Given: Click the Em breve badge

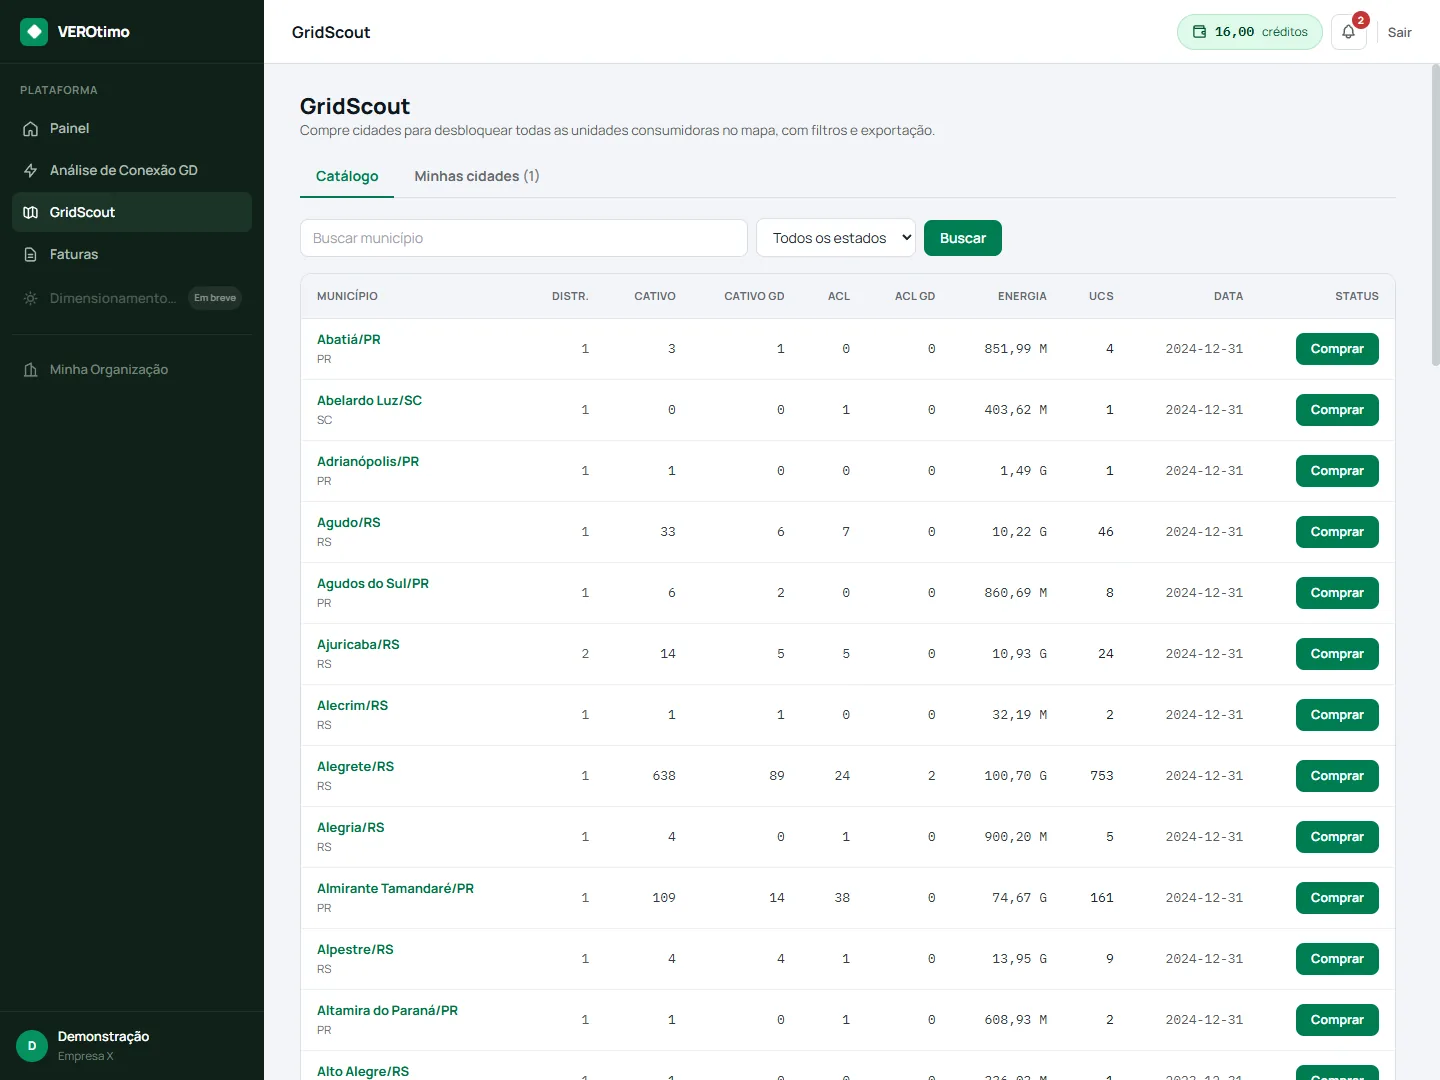Looking at the screenshot, I should [x=215, y=298].
